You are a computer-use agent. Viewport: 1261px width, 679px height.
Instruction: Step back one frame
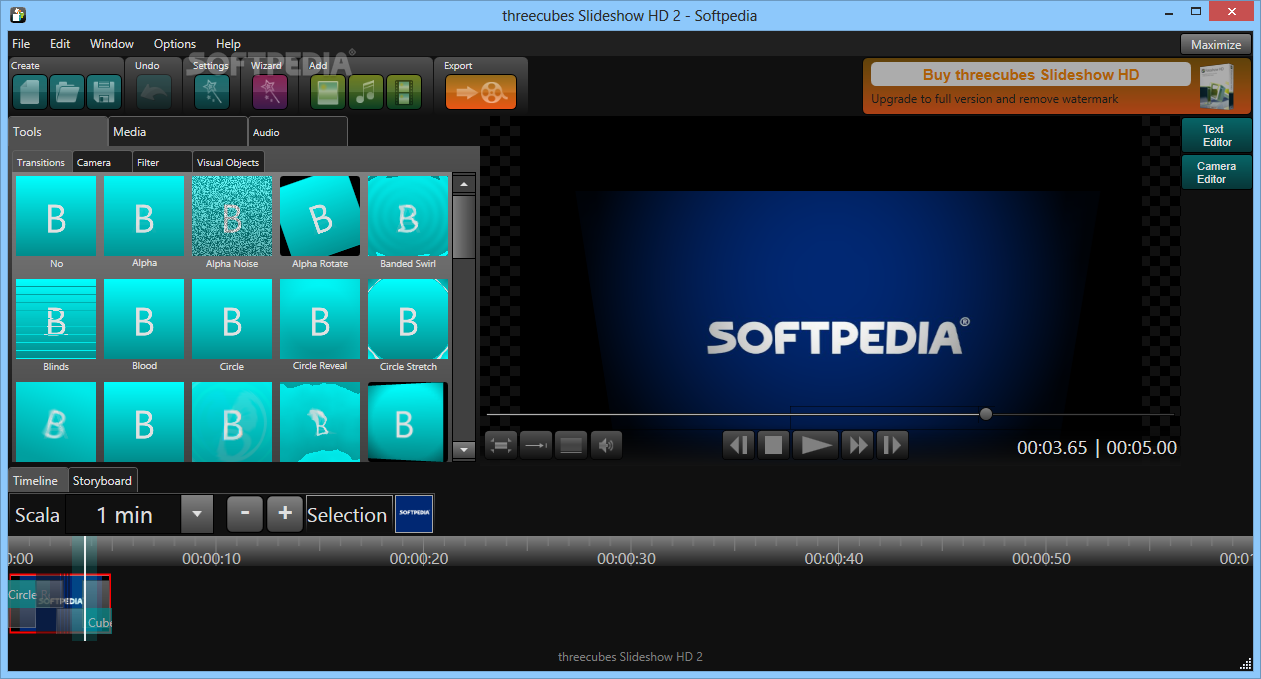pos(738,445)
